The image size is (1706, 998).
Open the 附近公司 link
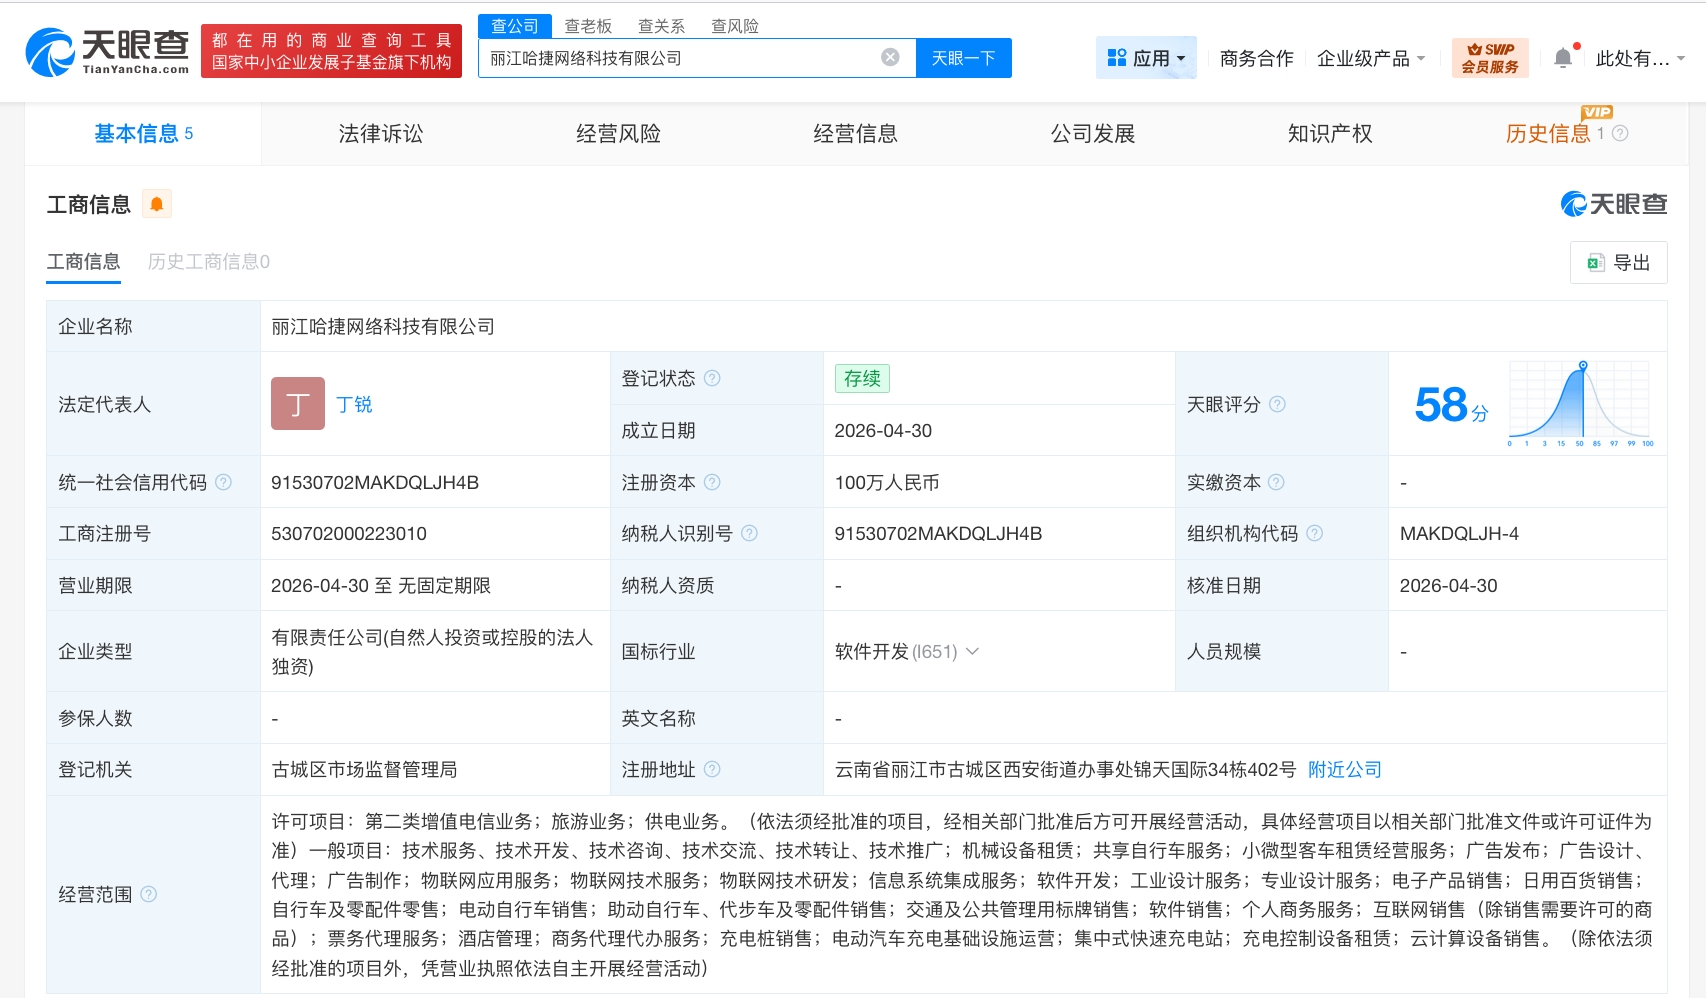point(1344,769)
